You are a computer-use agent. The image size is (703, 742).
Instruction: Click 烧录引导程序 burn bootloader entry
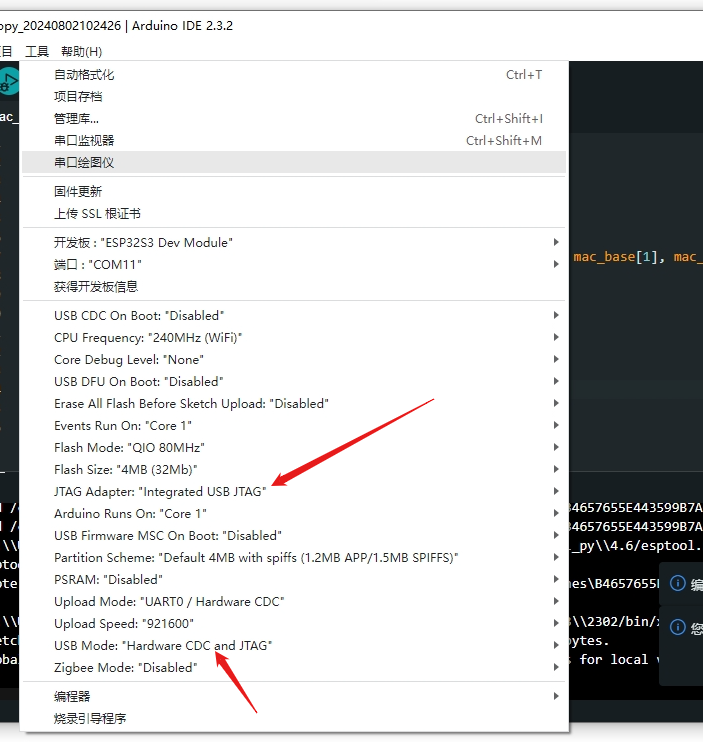(294, 718)
